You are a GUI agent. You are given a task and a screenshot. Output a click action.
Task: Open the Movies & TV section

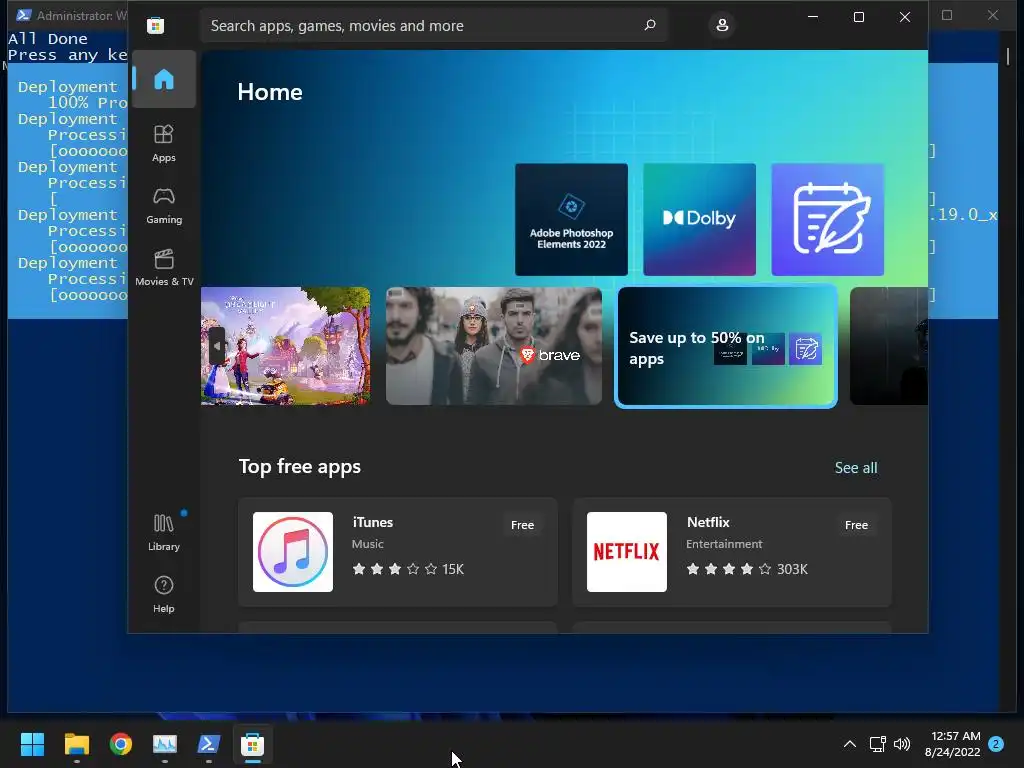164,268
